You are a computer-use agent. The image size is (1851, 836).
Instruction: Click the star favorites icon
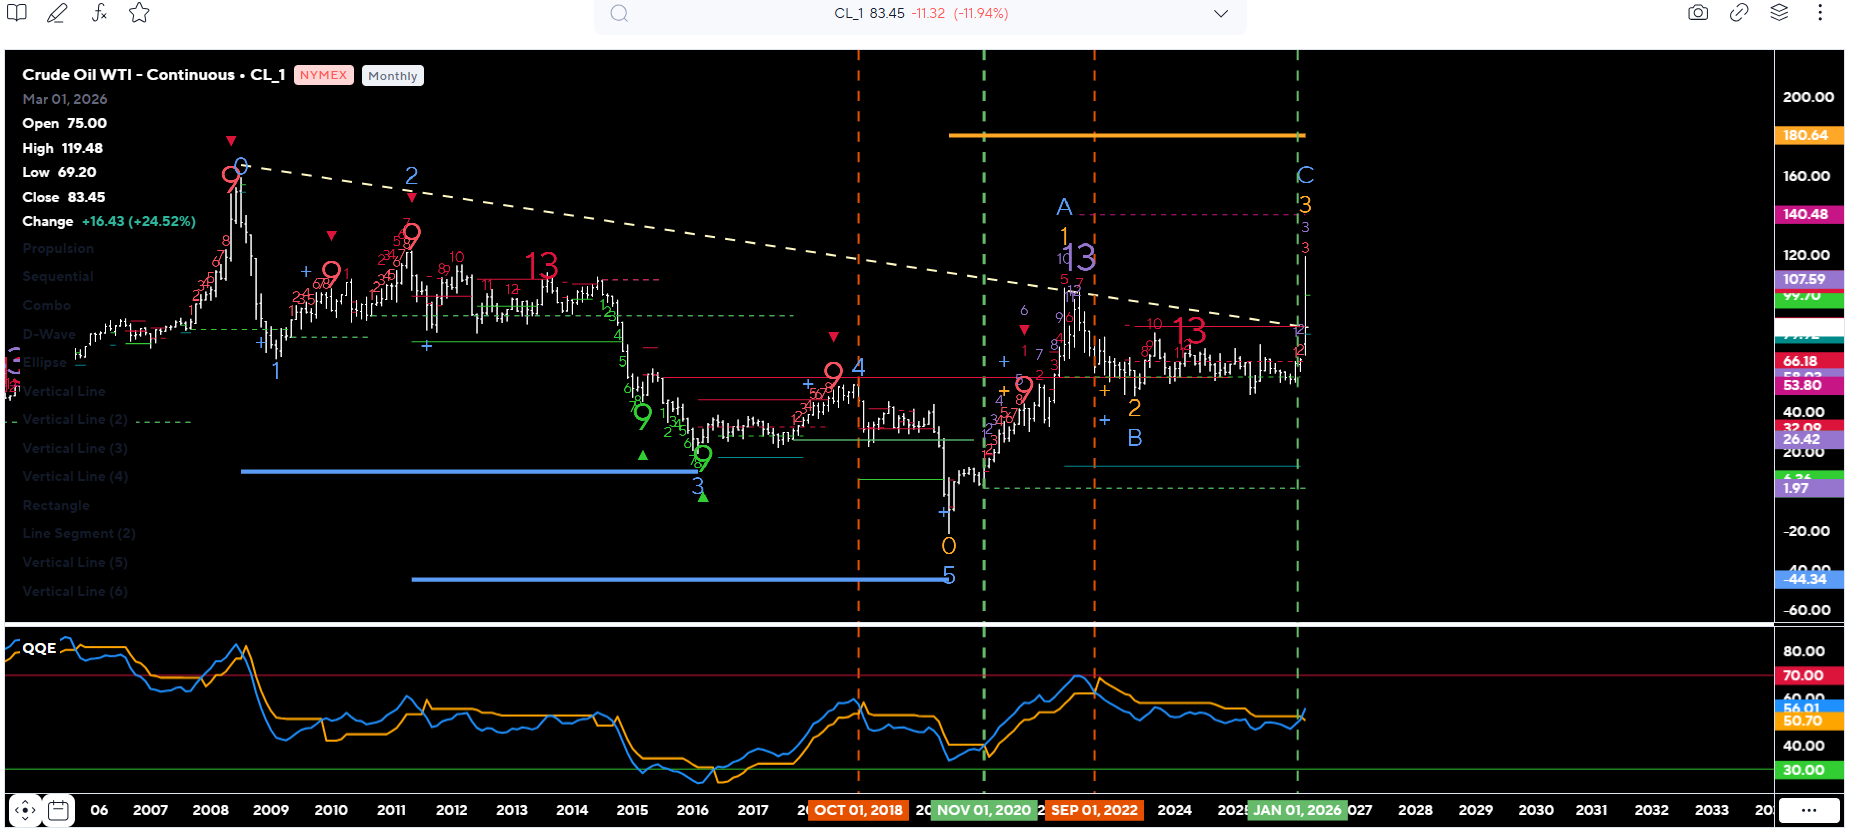(139, 13)
